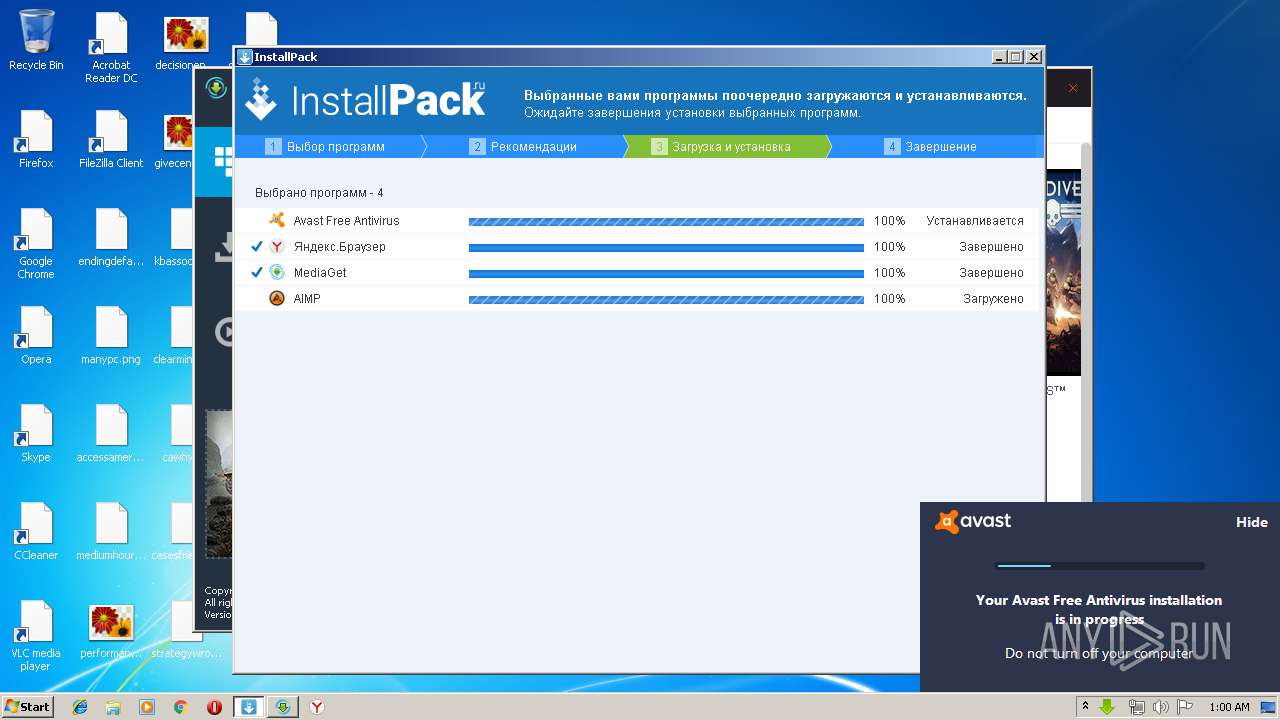Click MediaGet green arrow taskbar button
This screenshot has width=1280, height=720.
(x=283, y=707)
